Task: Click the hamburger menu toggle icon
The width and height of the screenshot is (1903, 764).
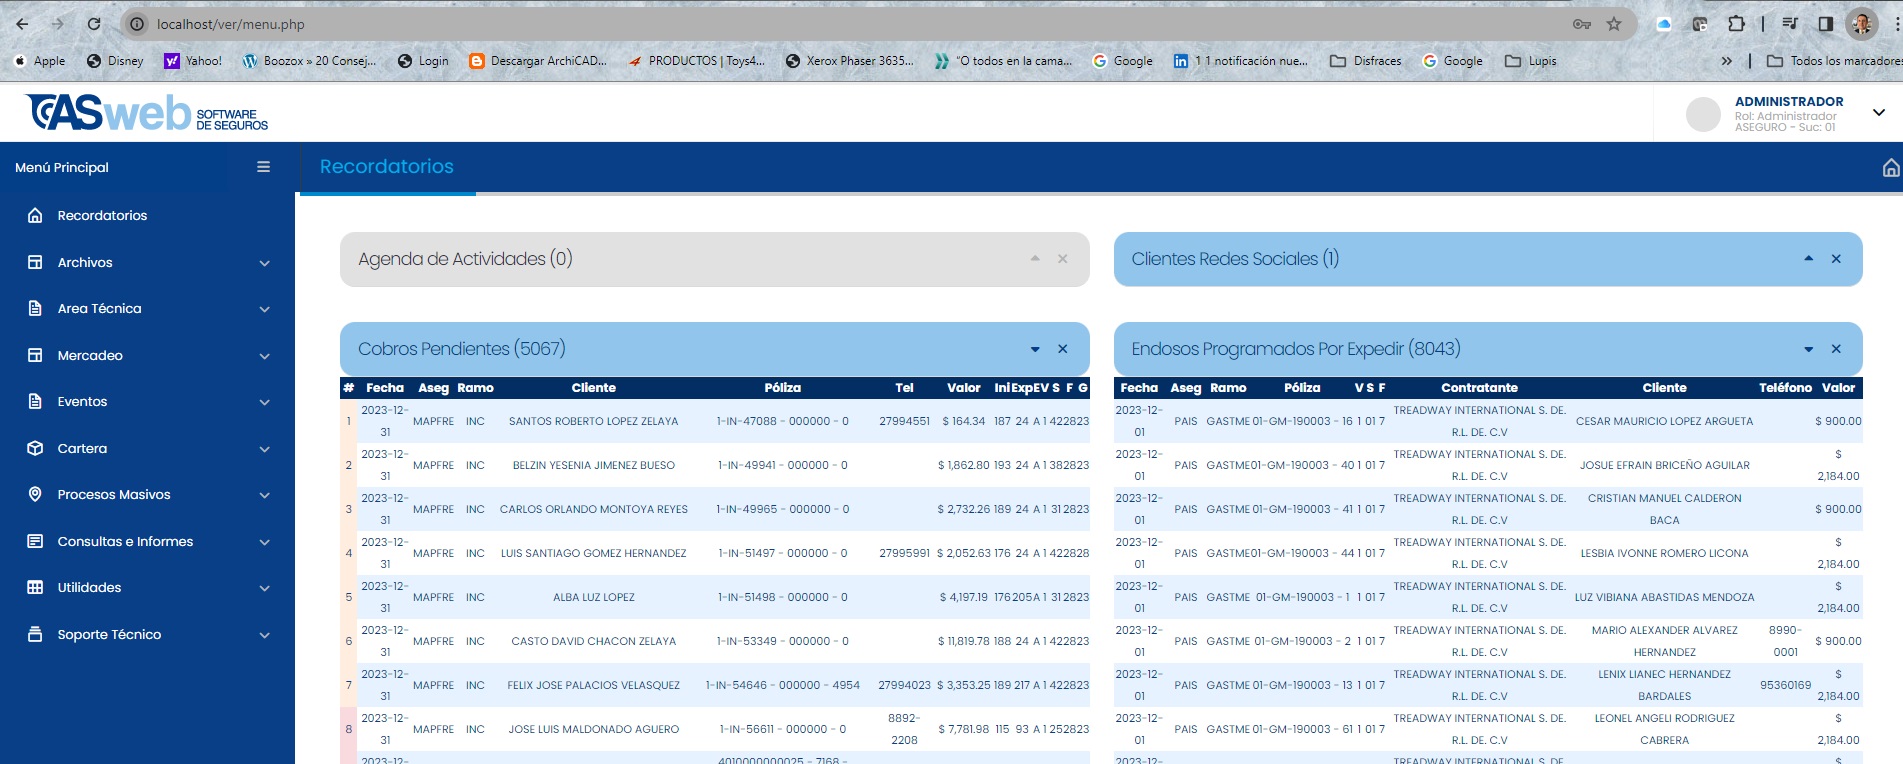Action: click(263, 167)
